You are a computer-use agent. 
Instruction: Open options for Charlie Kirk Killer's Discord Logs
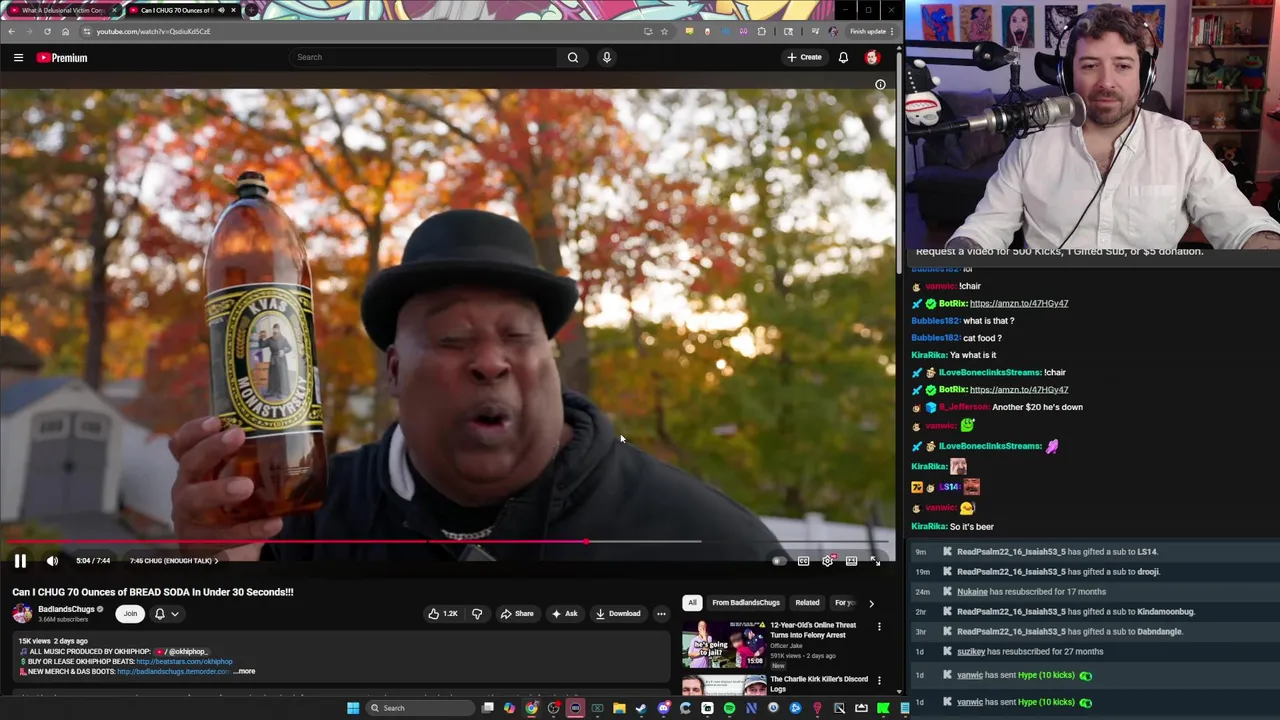879,681
